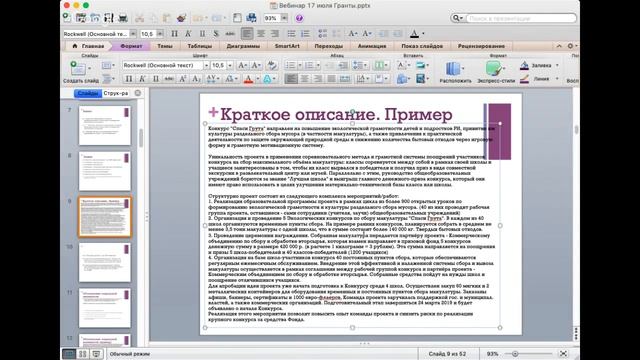This screenshot has width=640, height=360.
Task: Align text right in the ribbon Абзац group
Action: (318, 78)
